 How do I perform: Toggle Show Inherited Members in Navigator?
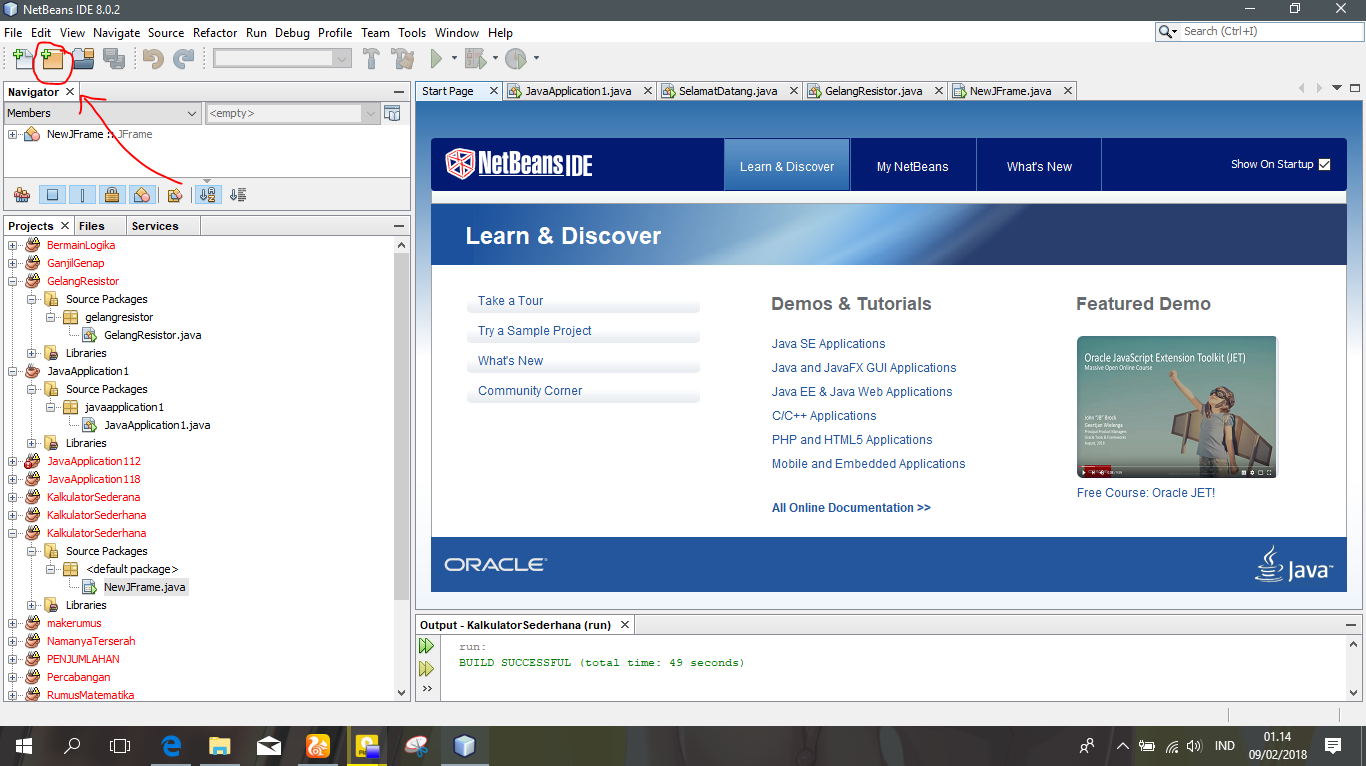point(22,194)
